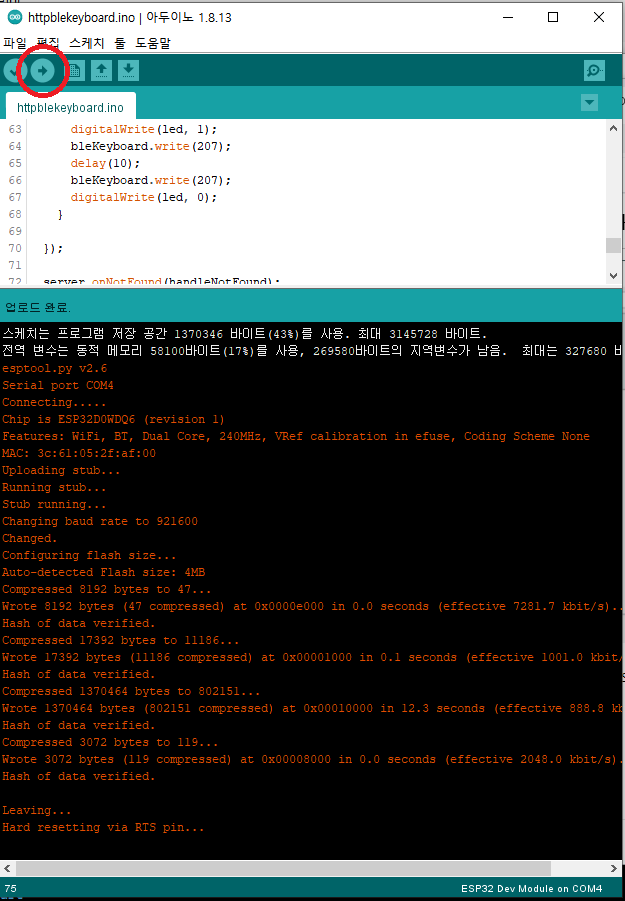Click line 63 digitalWrite(led, 1) code
This screenshot has width=625, height=901.
(x=144, y=129)
